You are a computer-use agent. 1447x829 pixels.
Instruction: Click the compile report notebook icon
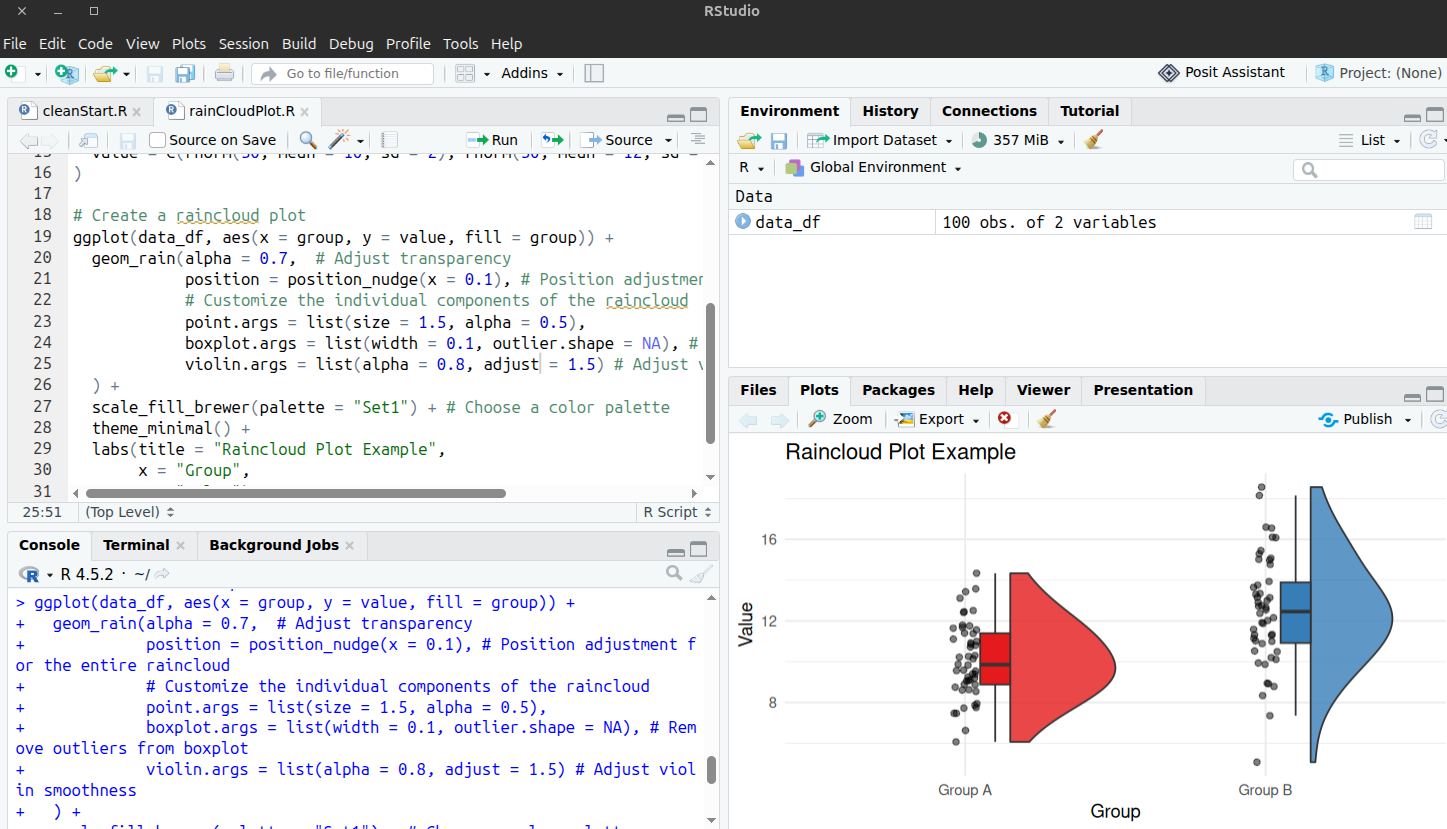pyautogui.click(x=390, y=140)
